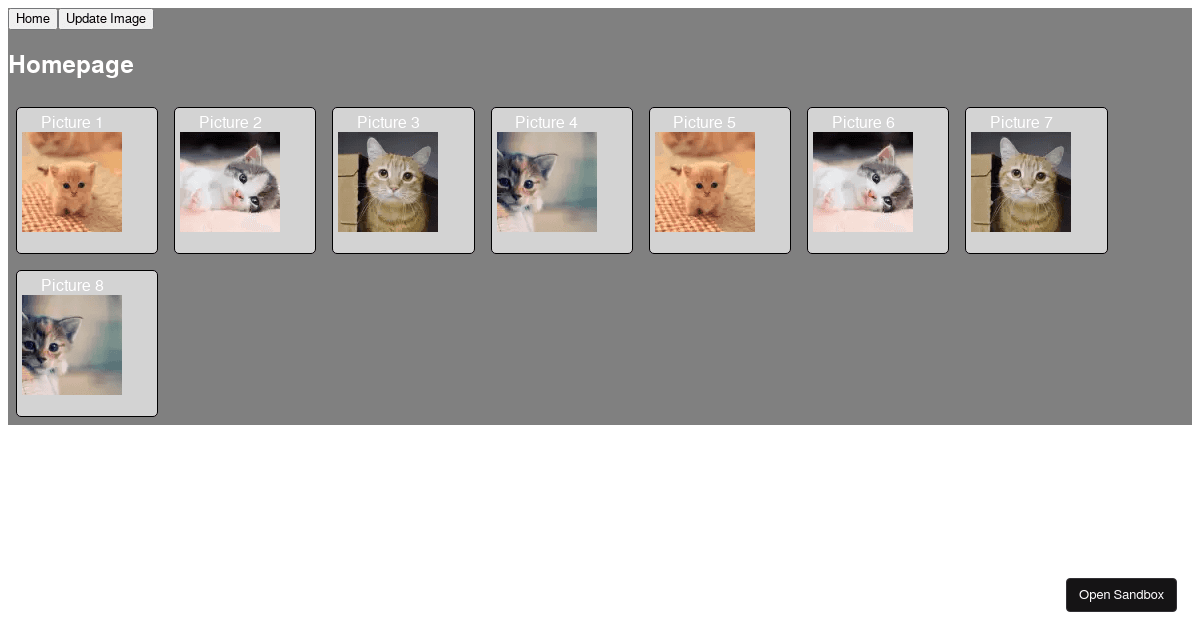The width and height of the screenshot is (1200, 630).
Task: Click the Homepage heading
Action: tap(71, 65)
